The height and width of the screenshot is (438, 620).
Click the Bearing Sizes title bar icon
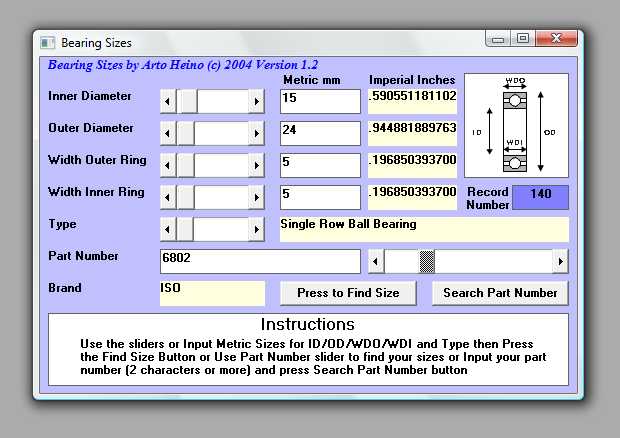click(47, 43)
